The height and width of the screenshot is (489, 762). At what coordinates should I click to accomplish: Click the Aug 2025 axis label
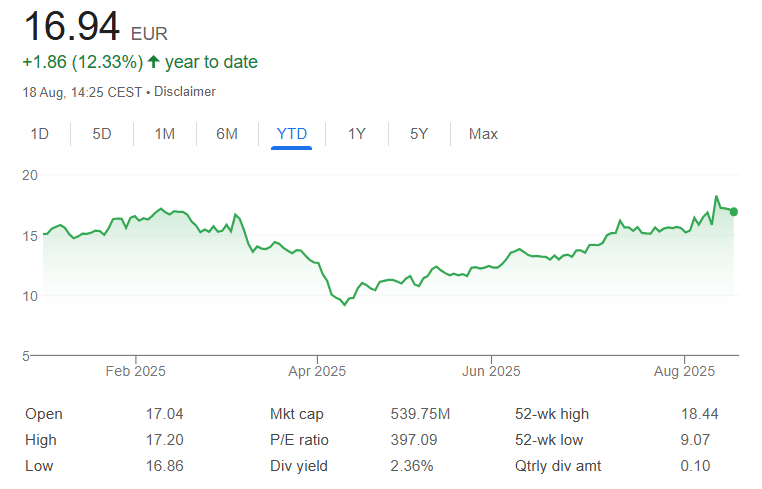coord(685,371)
